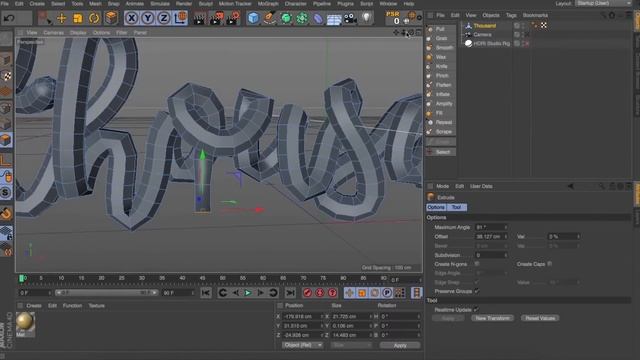Screen dimensions: 640x360
Task: Toggle the Y axis lock
Action: (x=148, y=18)
